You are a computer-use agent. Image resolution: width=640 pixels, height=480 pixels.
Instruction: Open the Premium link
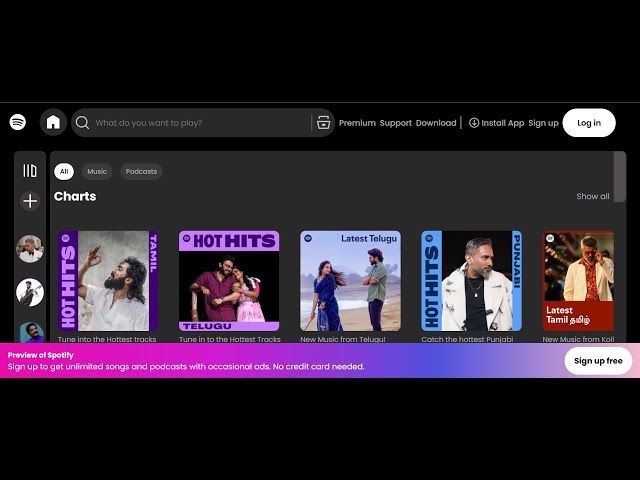coord(357,123)
